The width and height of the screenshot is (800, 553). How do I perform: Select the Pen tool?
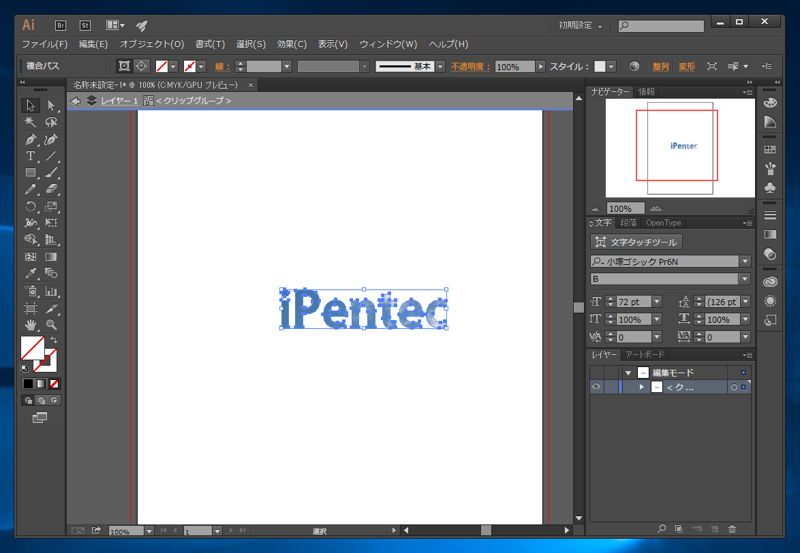coord(30,139)
